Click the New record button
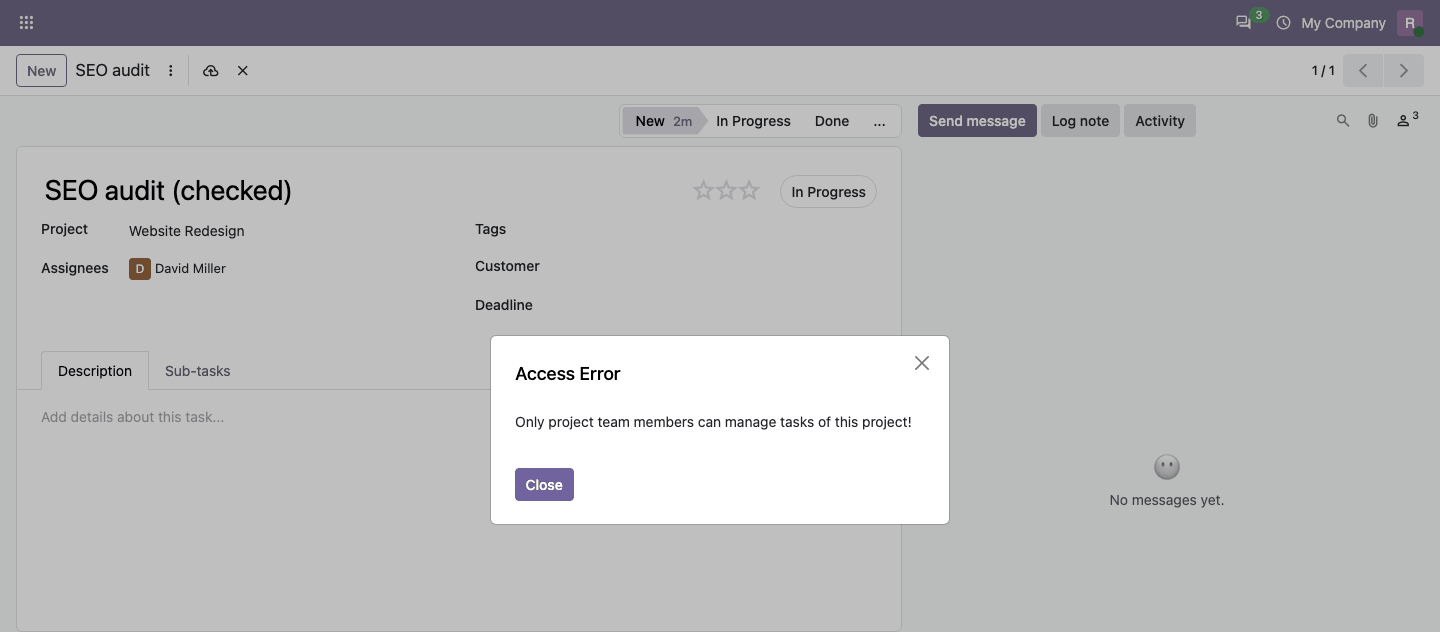The image size is (1440, 632). pyautogui.click(x=41, y=71)
